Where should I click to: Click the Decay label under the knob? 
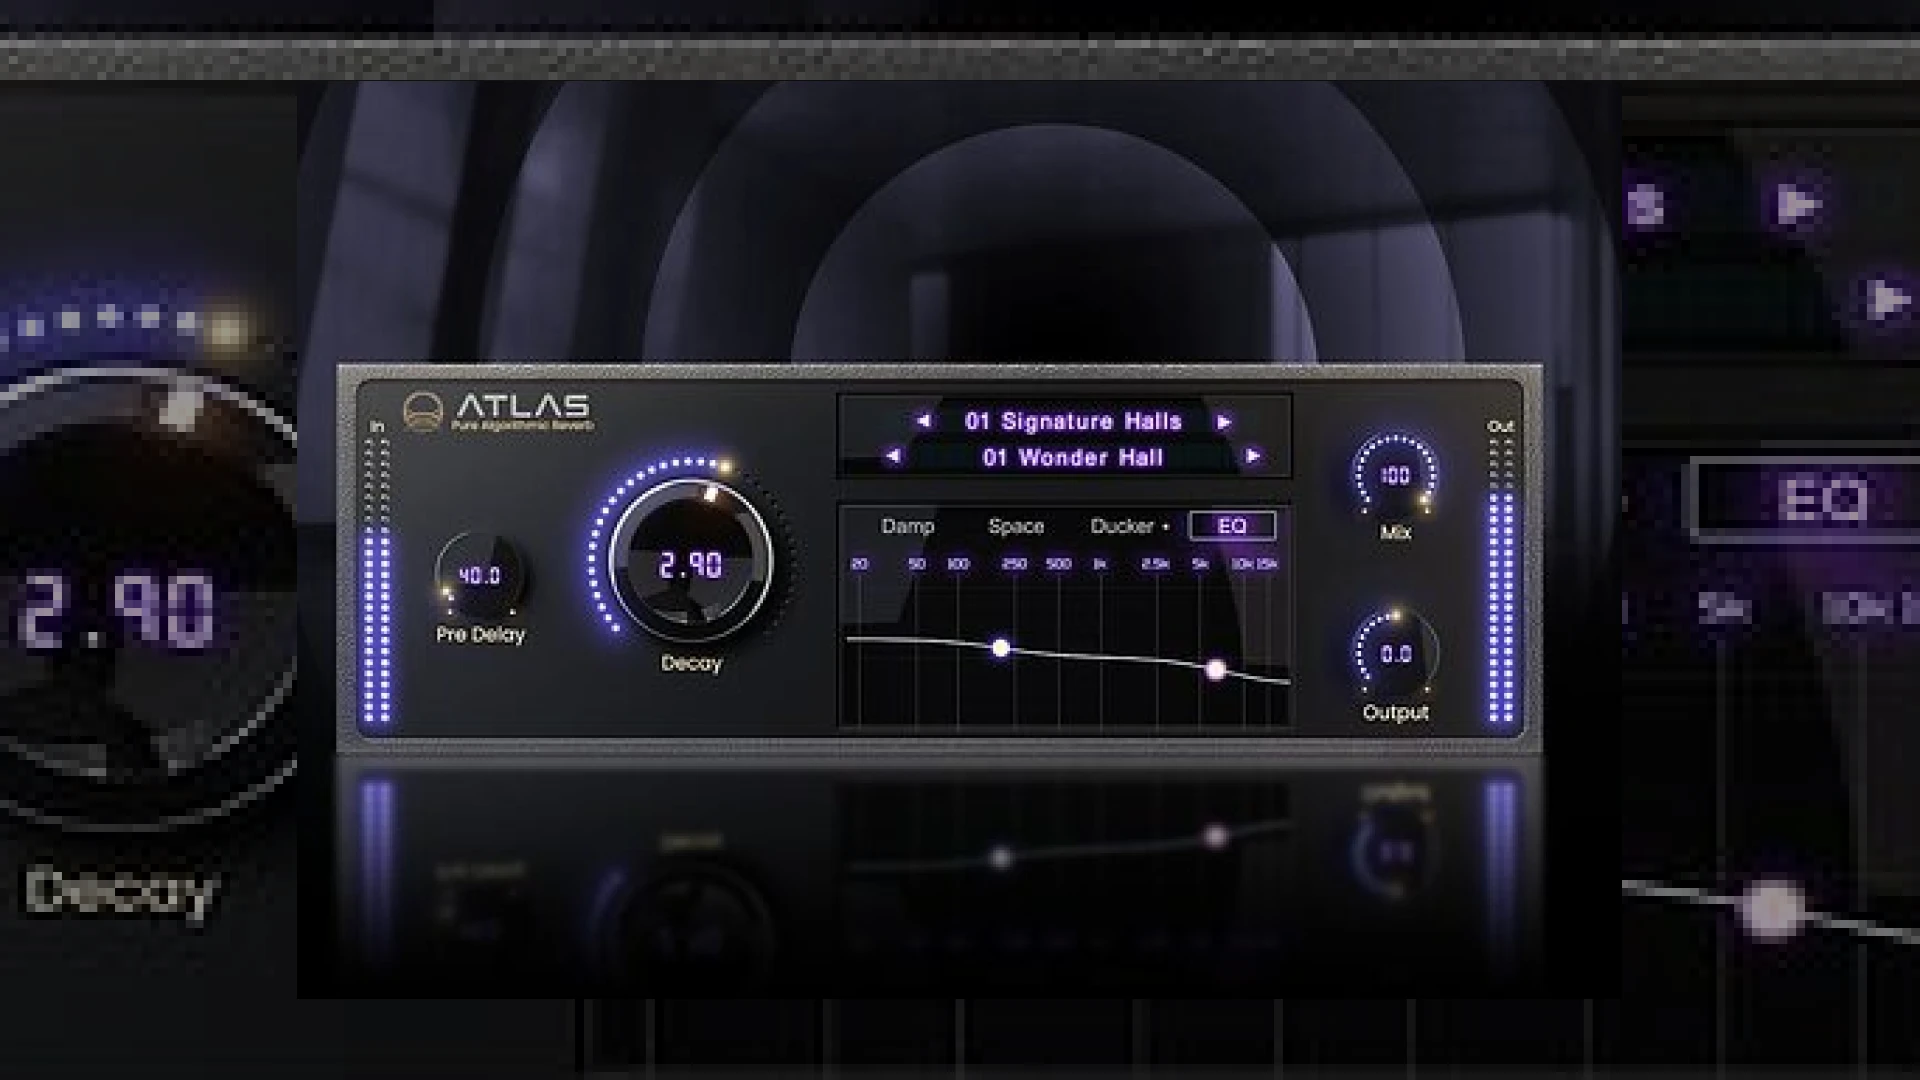point(691,663)
